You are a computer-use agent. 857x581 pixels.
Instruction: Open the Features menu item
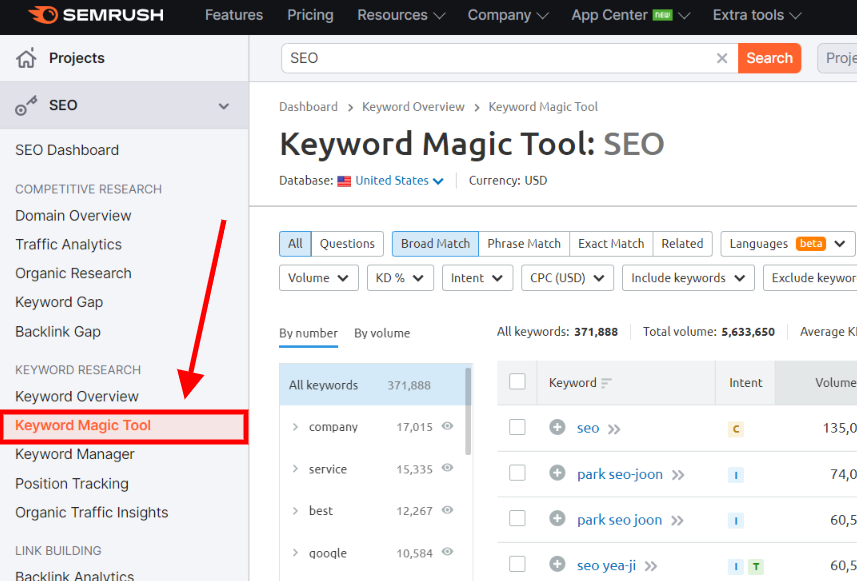click(x=234, y=15)
